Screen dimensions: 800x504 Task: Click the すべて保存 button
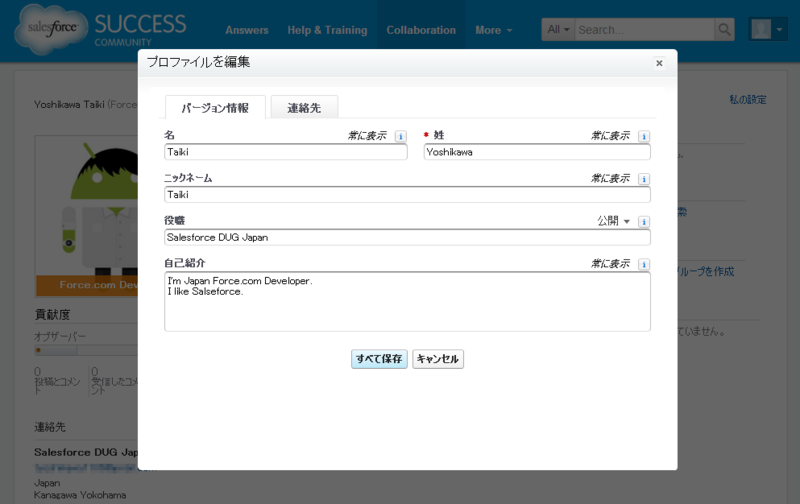click(x=379, y=359)
